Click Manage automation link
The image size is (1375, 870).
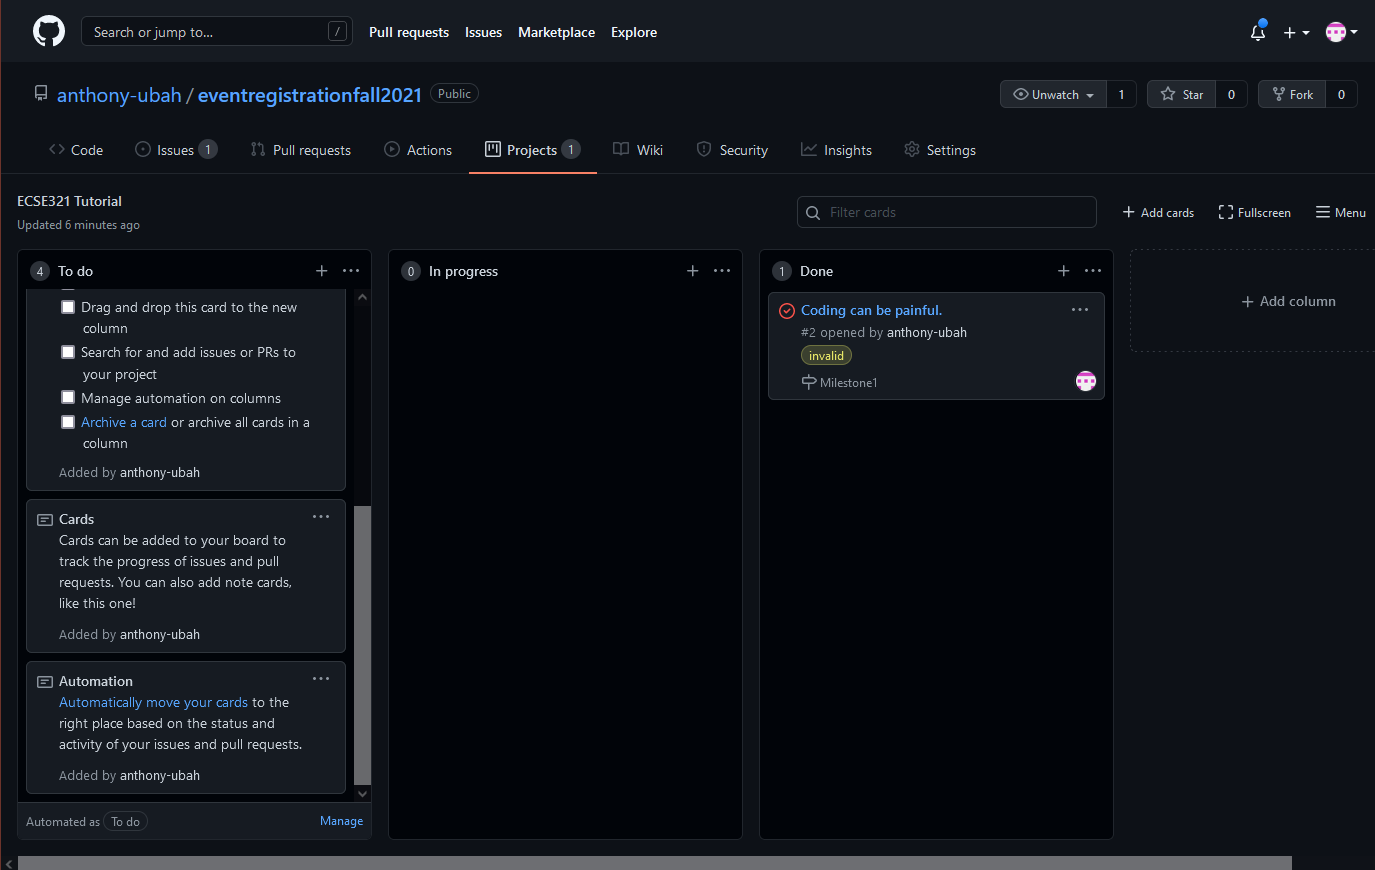[x=341, y=821]
